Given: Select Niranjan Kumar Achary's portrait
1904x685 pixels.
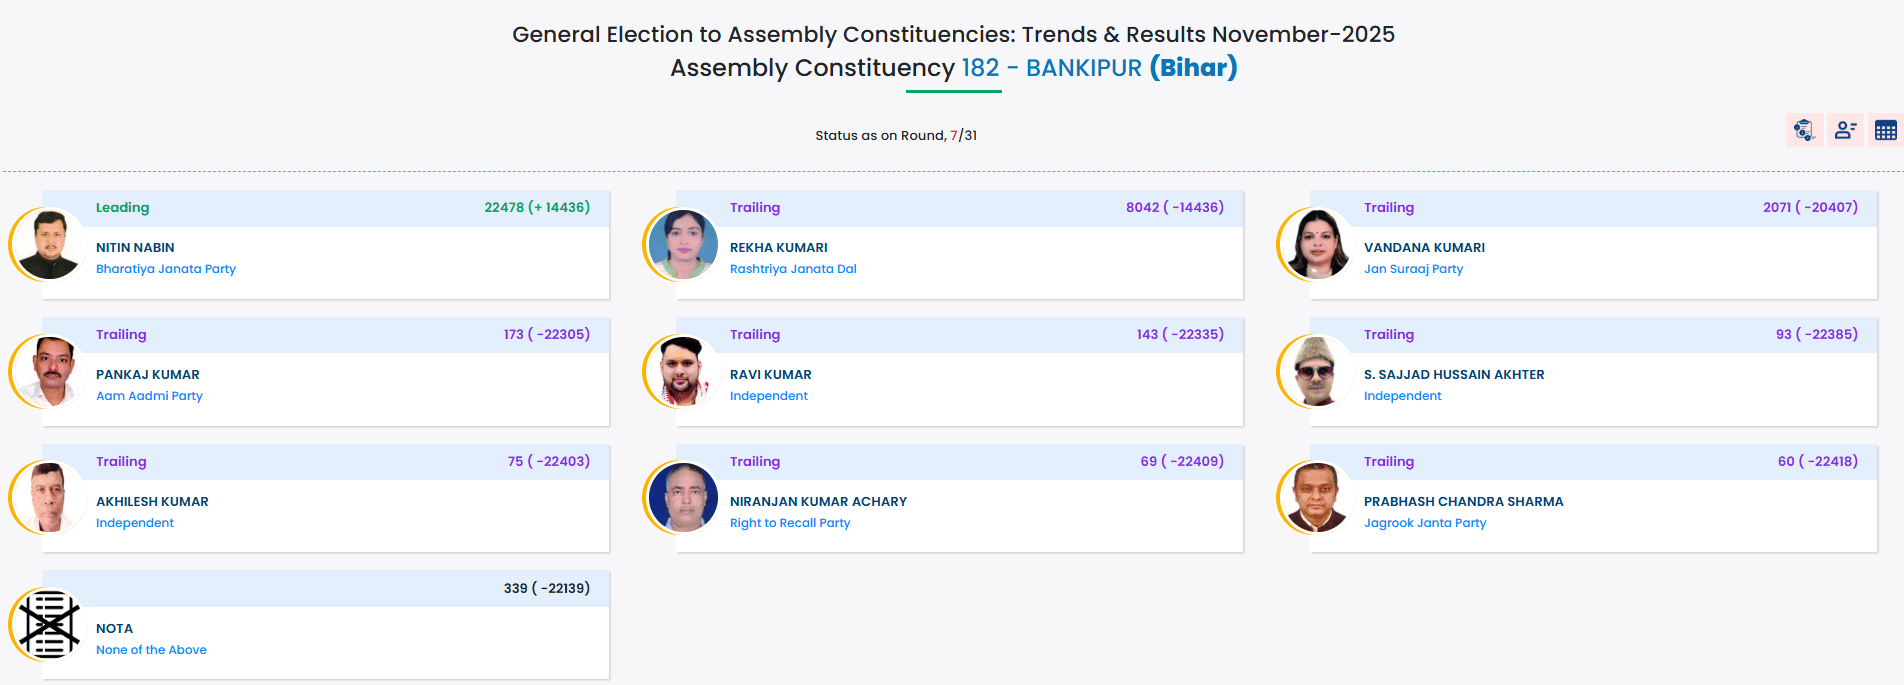Looking at the screenshot, I should (x=683, y=498).
